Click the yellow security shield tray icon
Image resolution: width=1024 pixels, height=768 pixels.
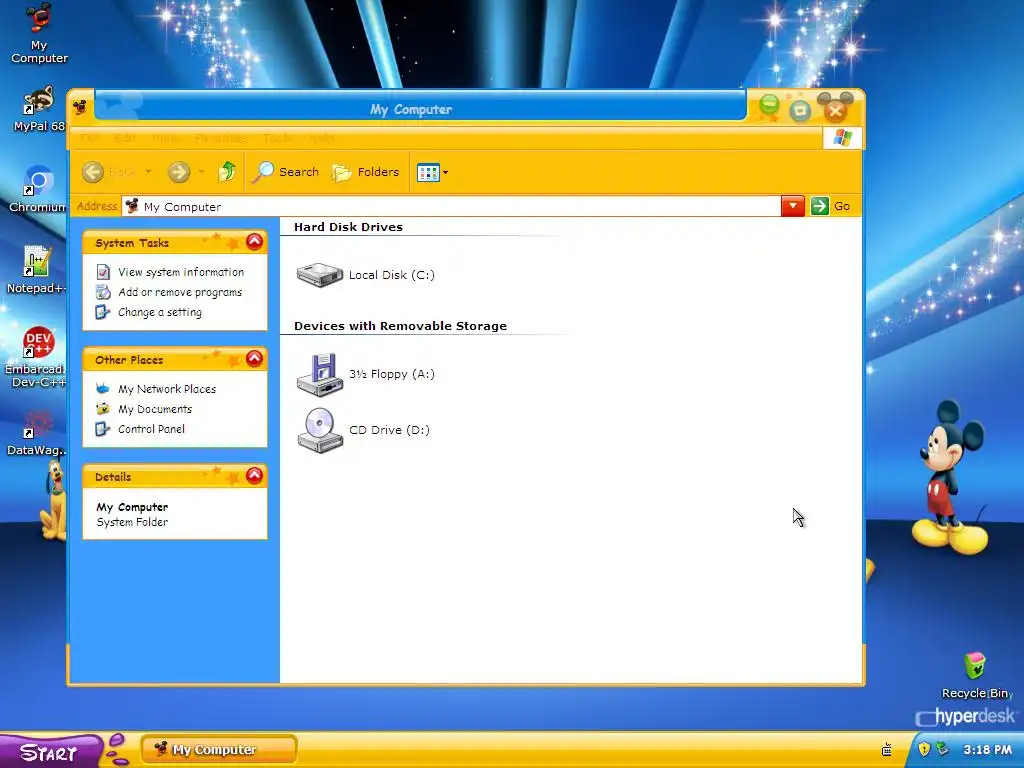tap(923, 749)
